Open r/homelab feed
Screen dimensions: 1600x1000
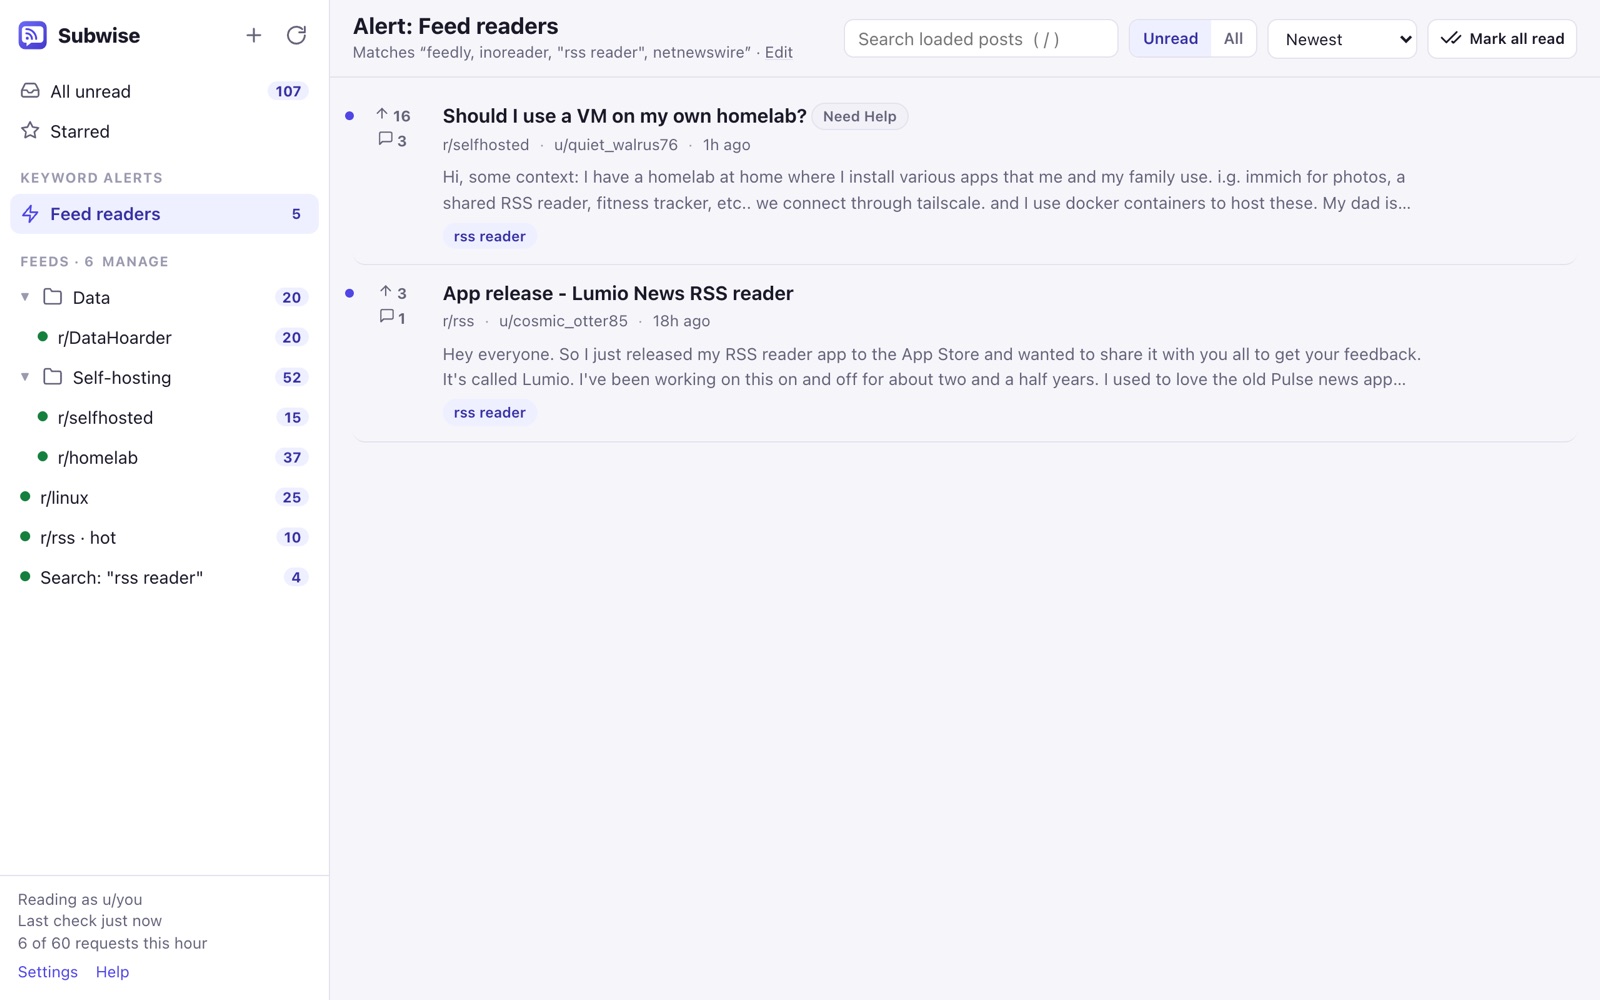click(x=164, y=457)
